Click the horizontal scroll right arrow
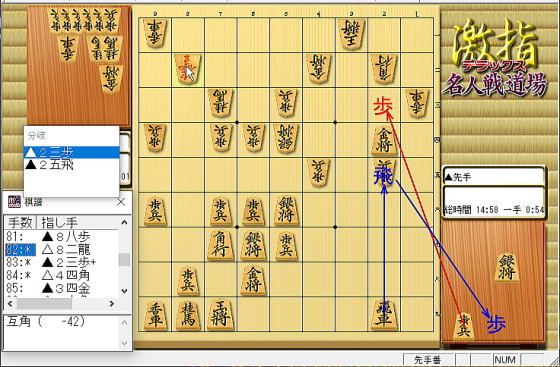Image resolution: width=560 pixels, height=367 pixels. [x=112, y=303]
